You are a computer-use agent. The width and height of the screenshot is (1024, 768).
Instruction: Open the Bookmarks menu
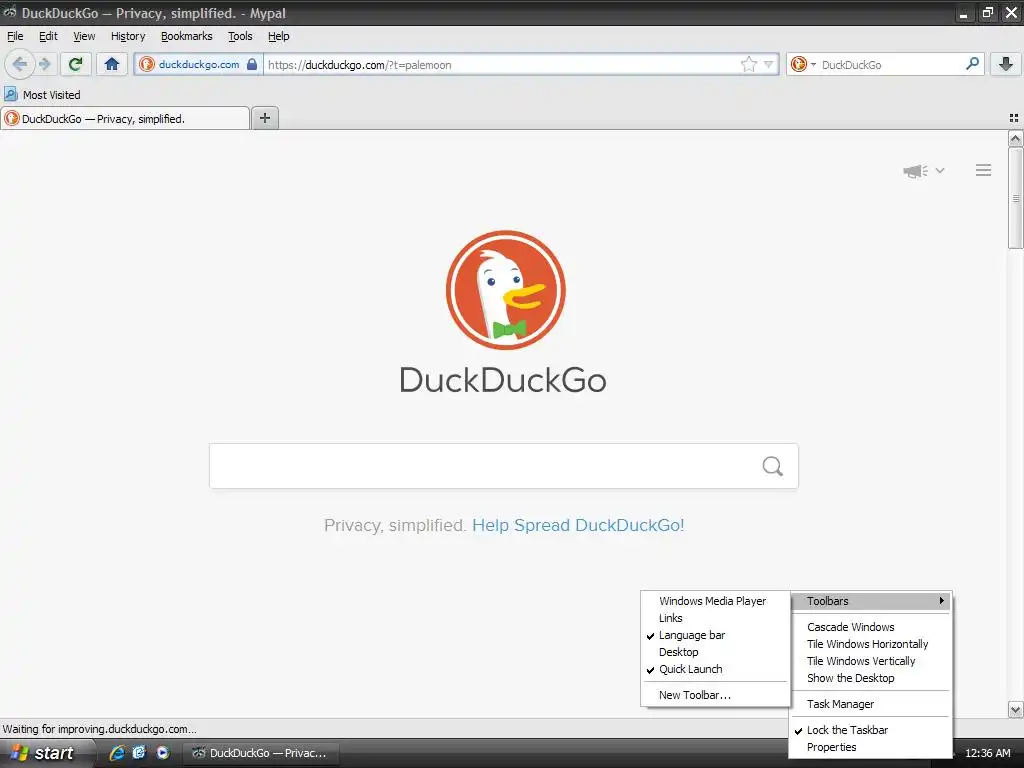click(187, 36)
